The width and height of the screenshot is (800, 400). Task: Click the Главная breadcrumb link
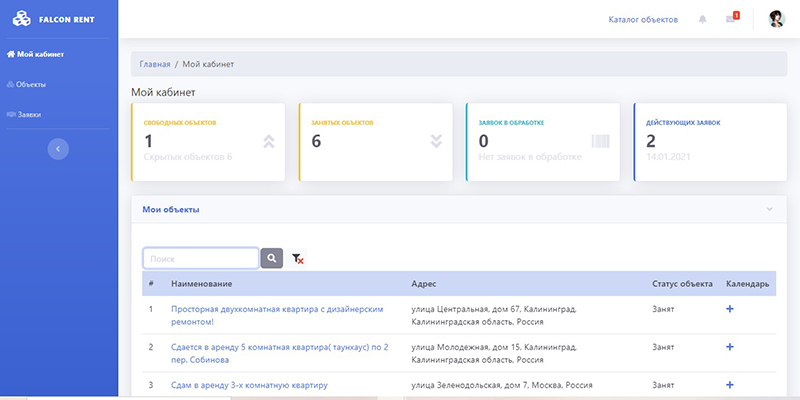[x=154, y=64]
